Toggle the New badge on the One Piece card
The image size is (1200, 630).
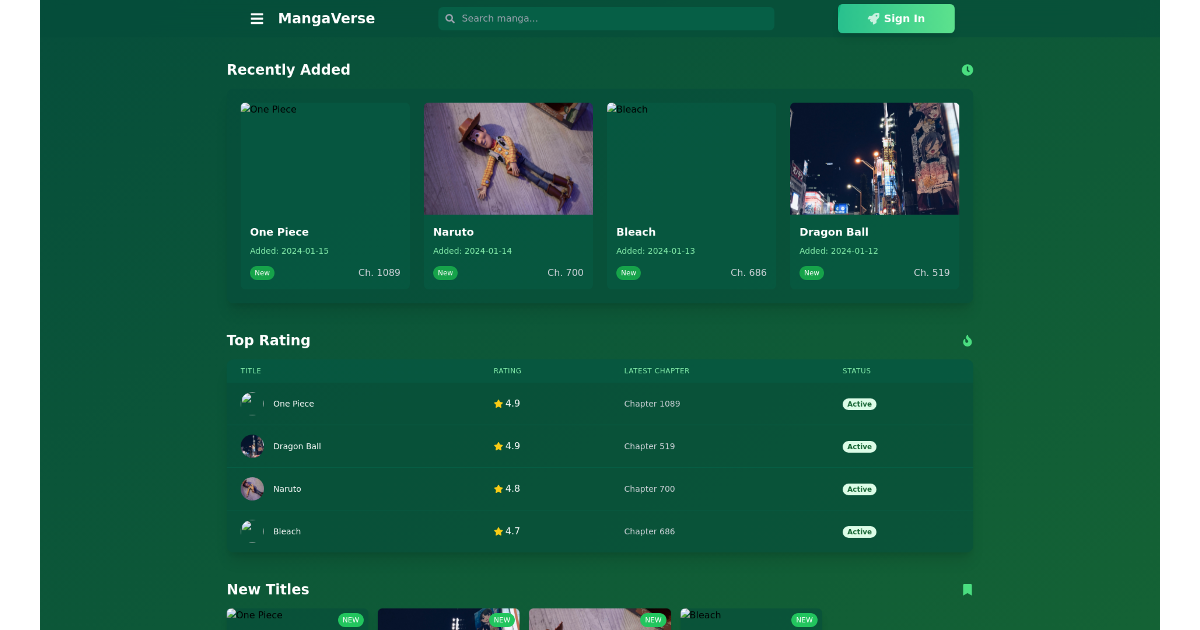(262, 272)
